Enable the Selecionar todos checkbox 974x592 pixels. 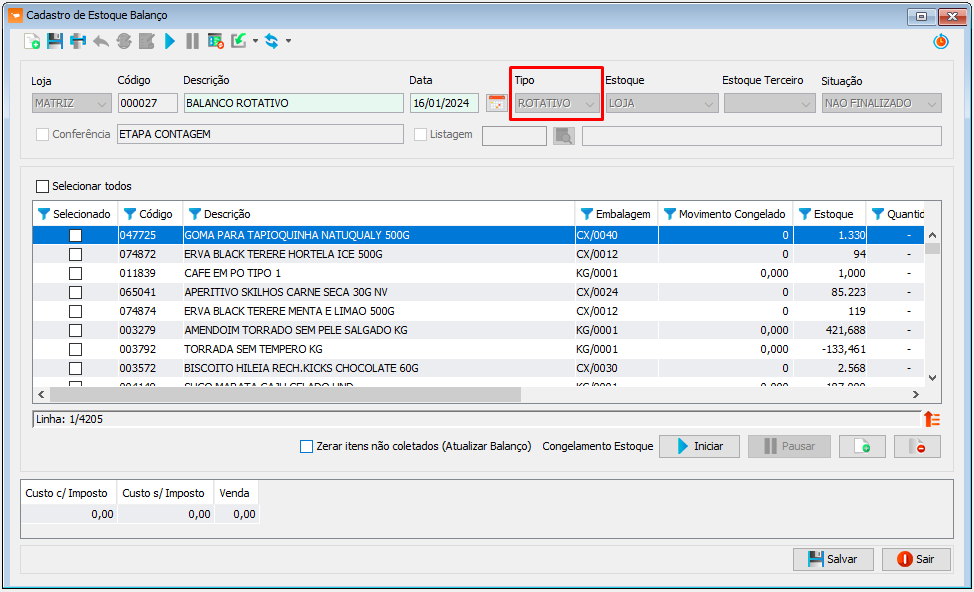click(x=42, y=186)
